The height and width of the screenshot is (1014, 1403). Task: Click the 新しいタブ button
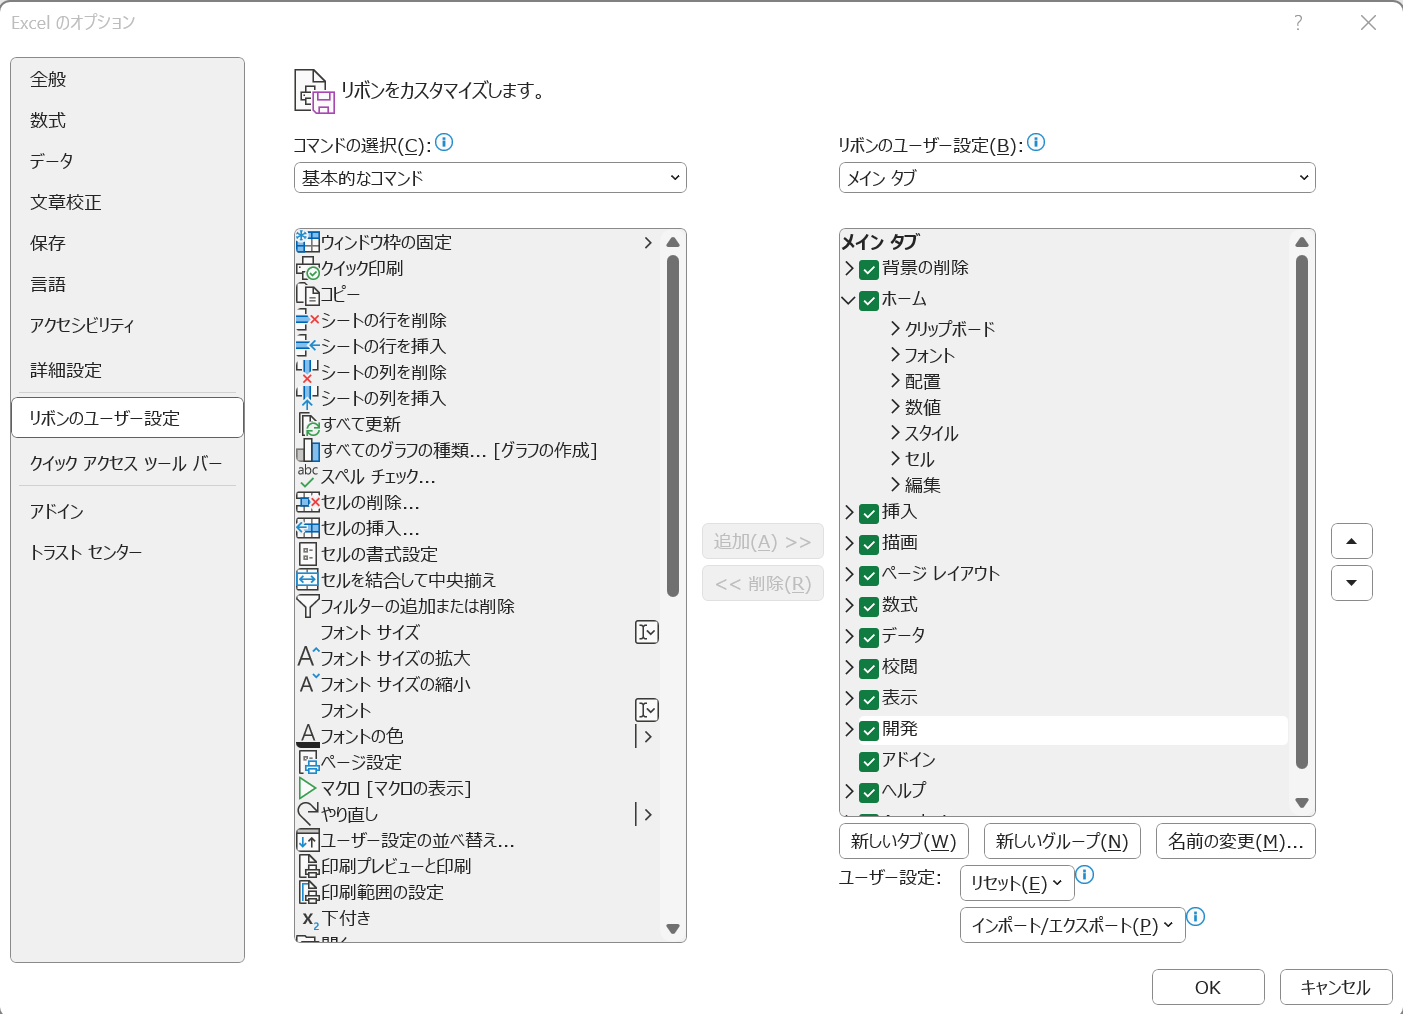tap(904, 841)
